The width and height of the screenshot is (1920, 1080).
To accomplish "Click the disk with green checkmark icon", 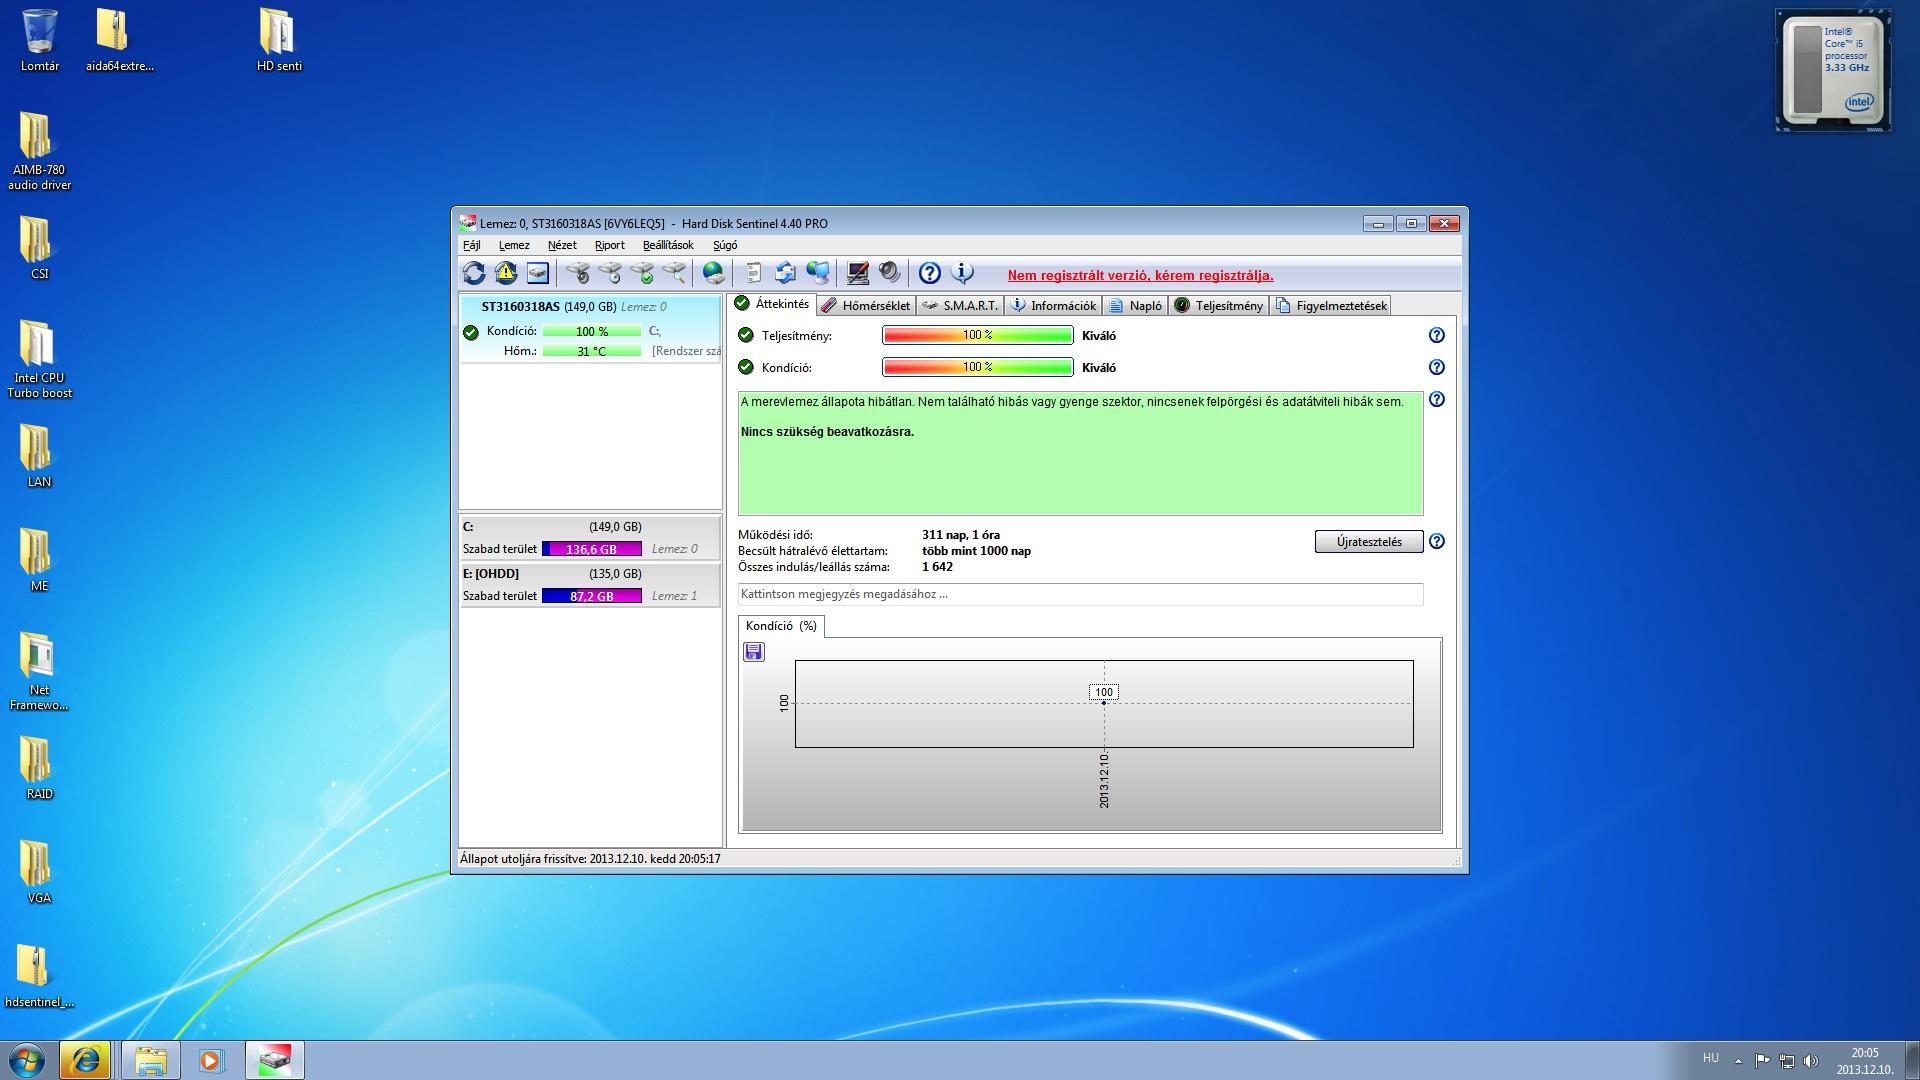I will [642, 273].
